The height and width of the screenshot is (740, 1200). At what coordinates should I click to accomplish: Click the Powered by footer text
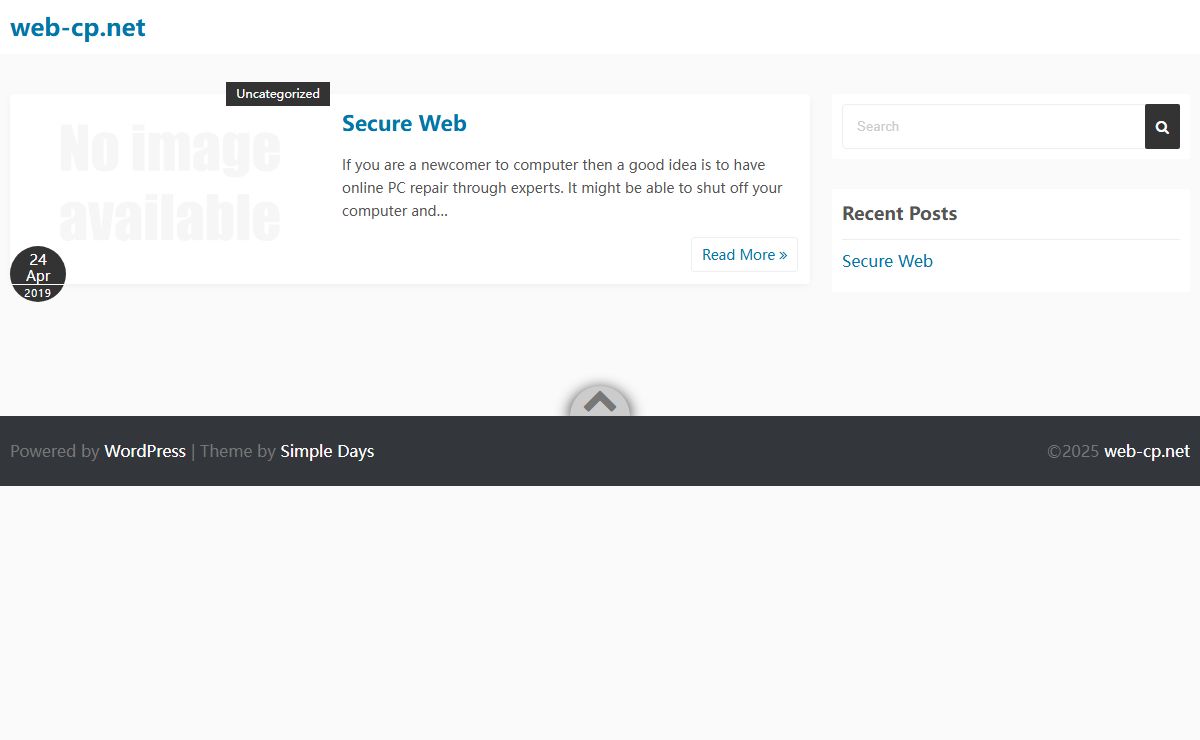pos(54,451)
